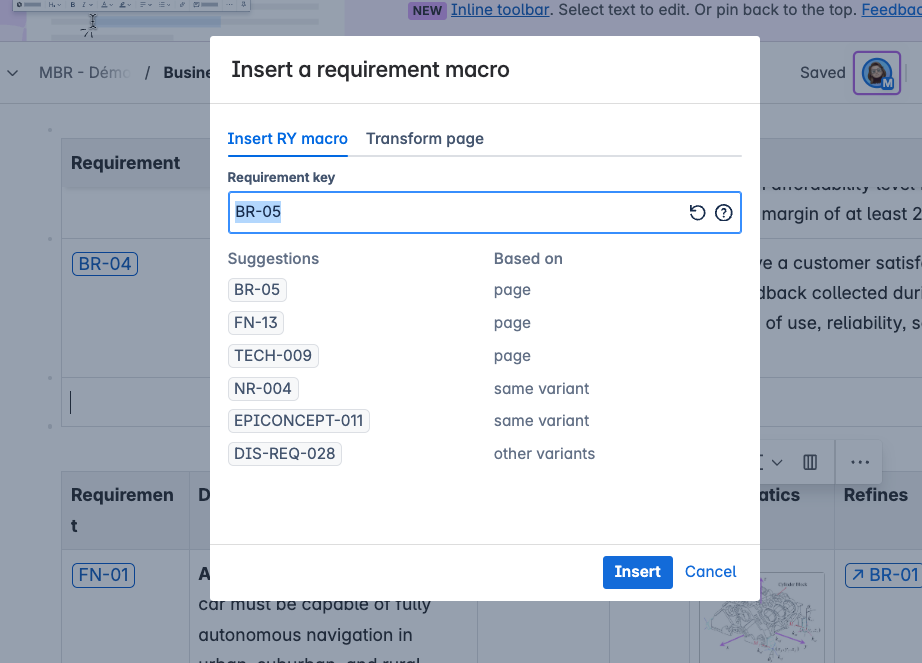922x663 pixels.
Task: Click 'page' beside TECH-009
Action: point(512,356)
